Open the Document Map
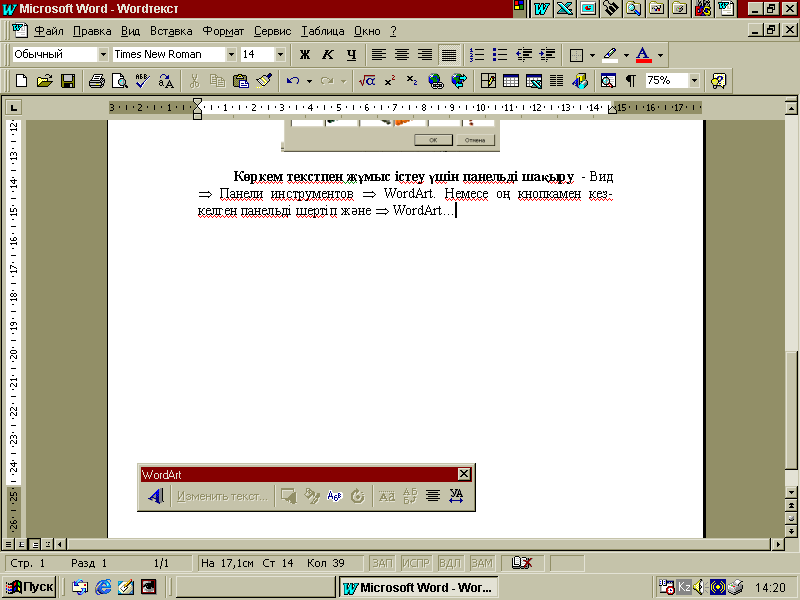The image size is (800, 600). pyautogui.click(x=608, y=81)
